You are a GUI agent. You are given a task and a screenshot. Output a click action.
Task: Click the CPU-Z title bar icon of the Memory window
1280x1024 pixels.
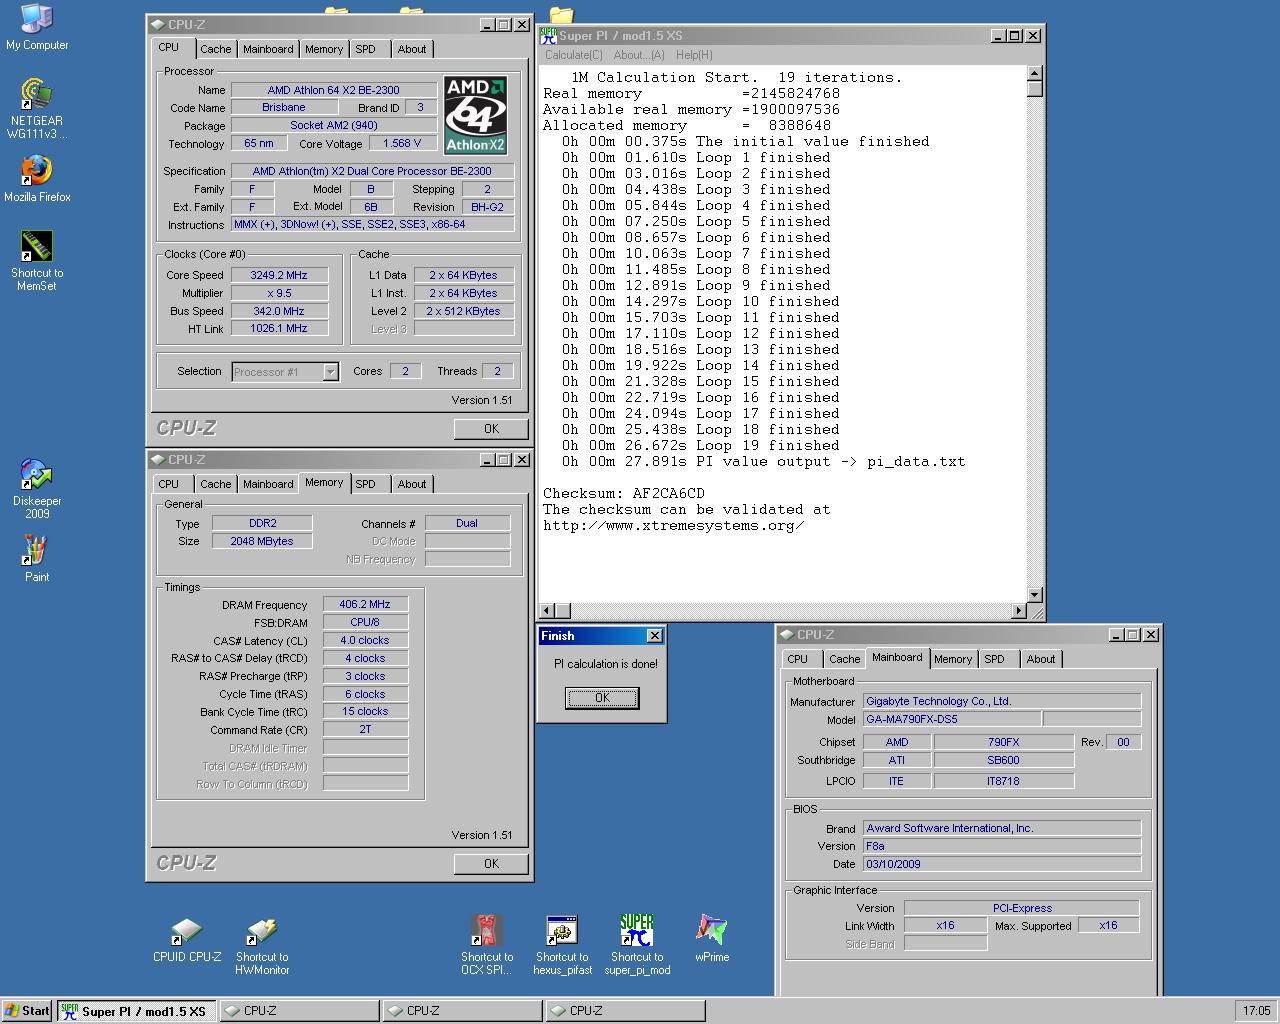(x=158, y=460)
